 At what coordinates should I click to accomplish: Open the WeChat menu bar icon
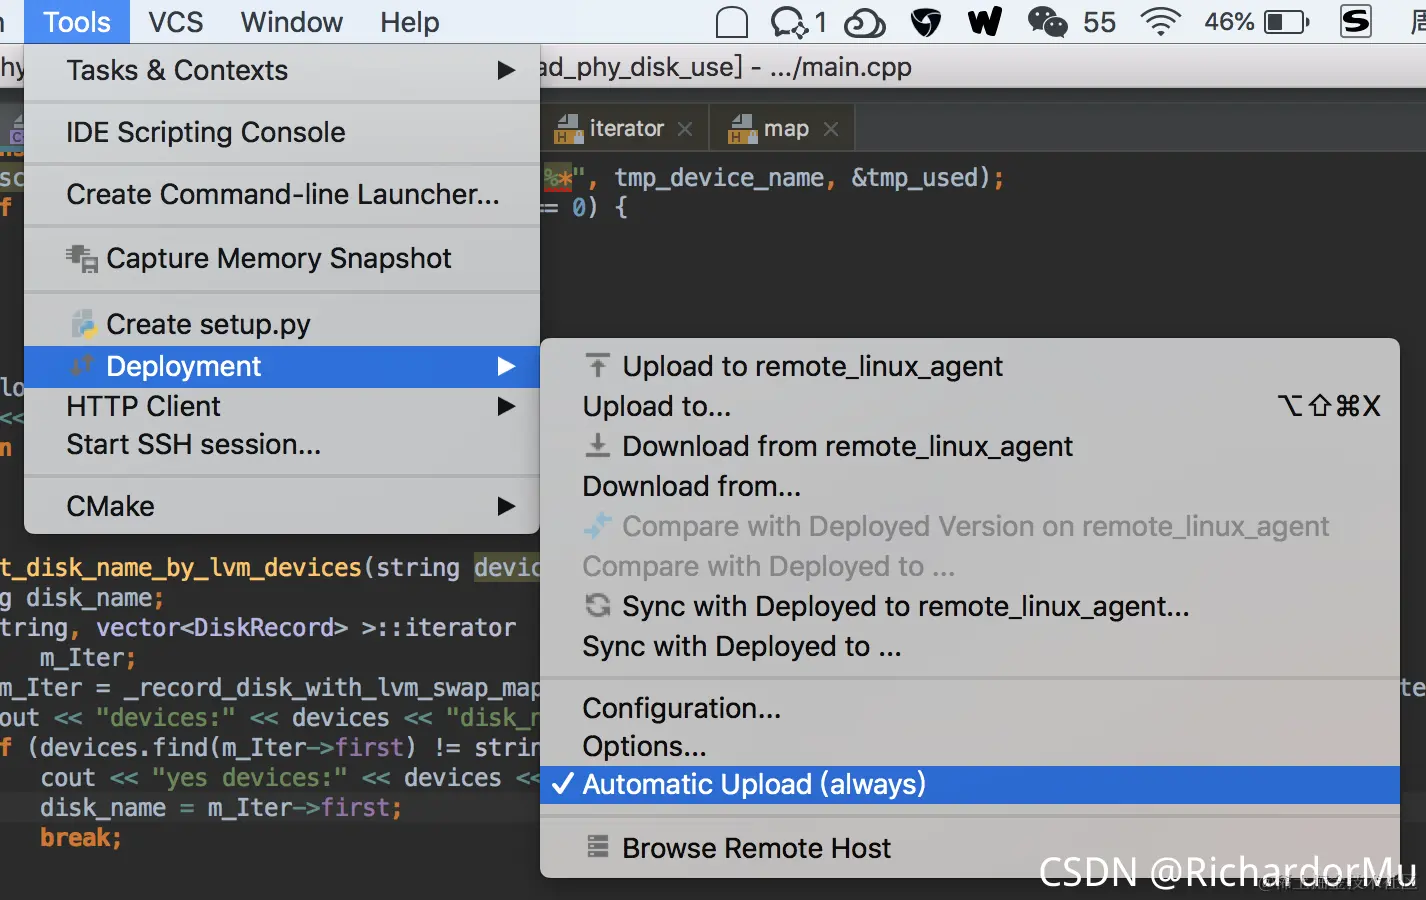tap(1047, 22)
